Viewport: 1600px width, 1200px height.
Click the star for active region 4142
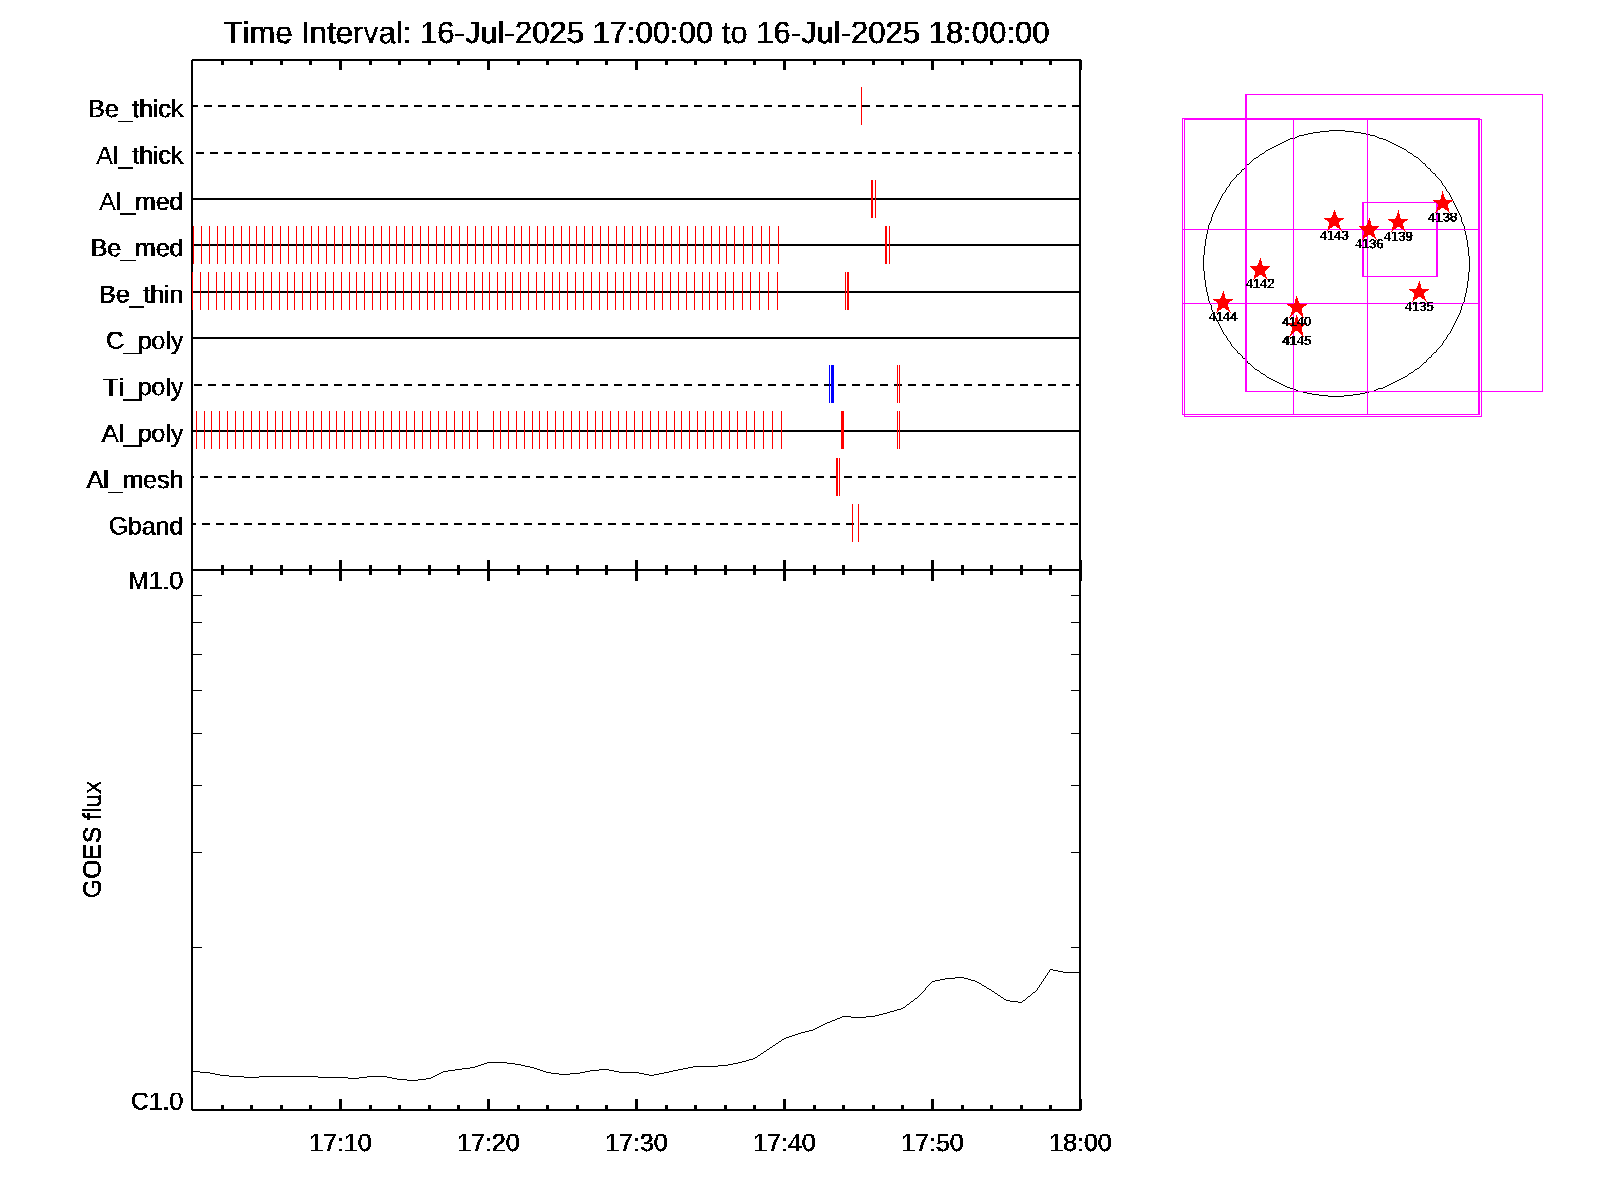(x=1260, y=269)
